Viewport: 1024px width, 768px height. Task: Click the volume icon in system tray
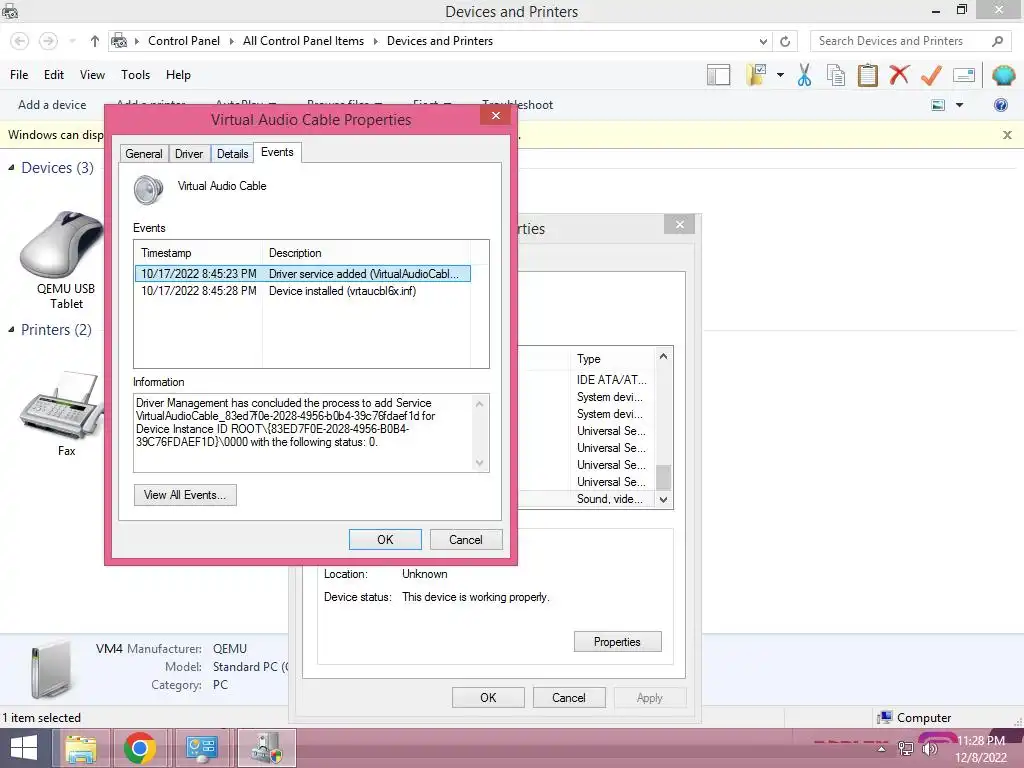coord(929,748)
